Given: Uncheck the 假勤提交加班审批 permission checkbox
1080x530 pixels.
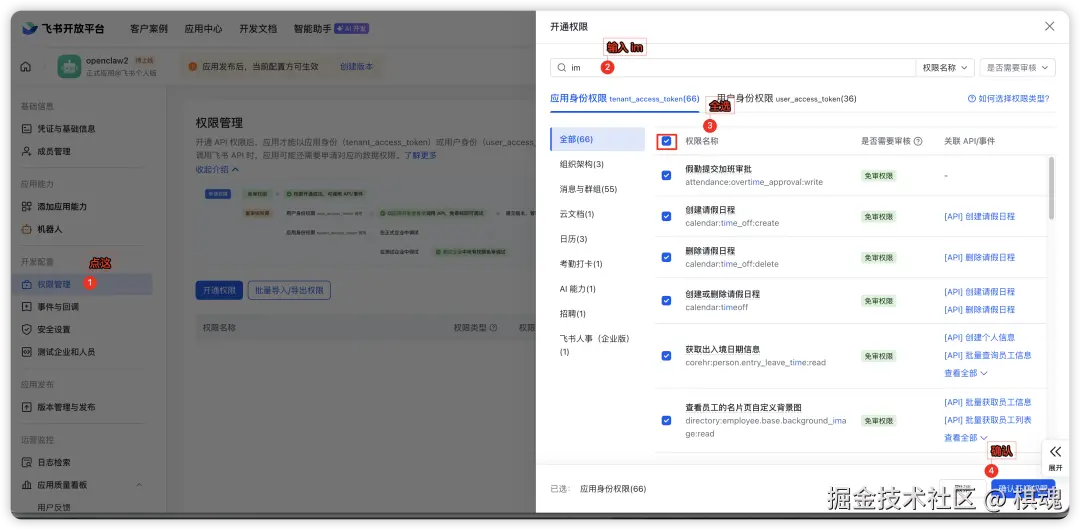Looking at the screenshot, I should coord(666,176).
